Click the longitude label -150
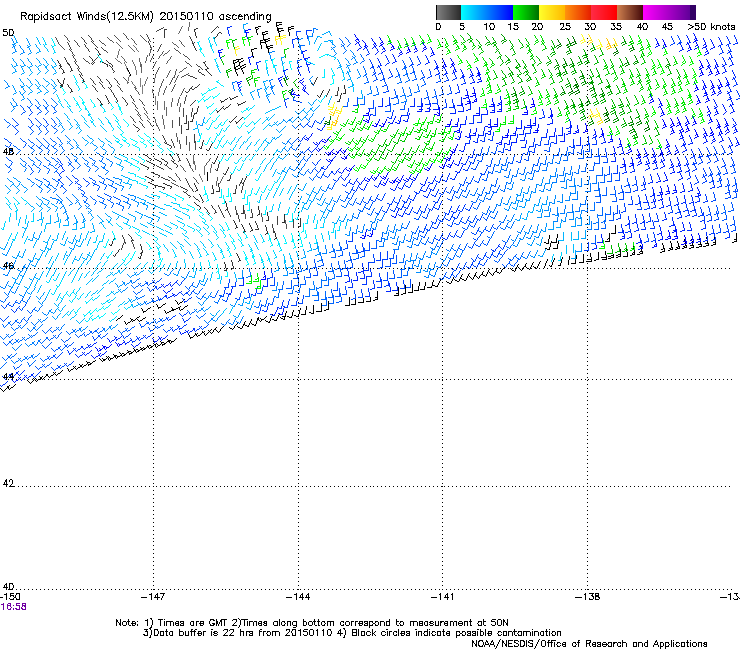This screenshot has height=650, width=740. point(10,597)
